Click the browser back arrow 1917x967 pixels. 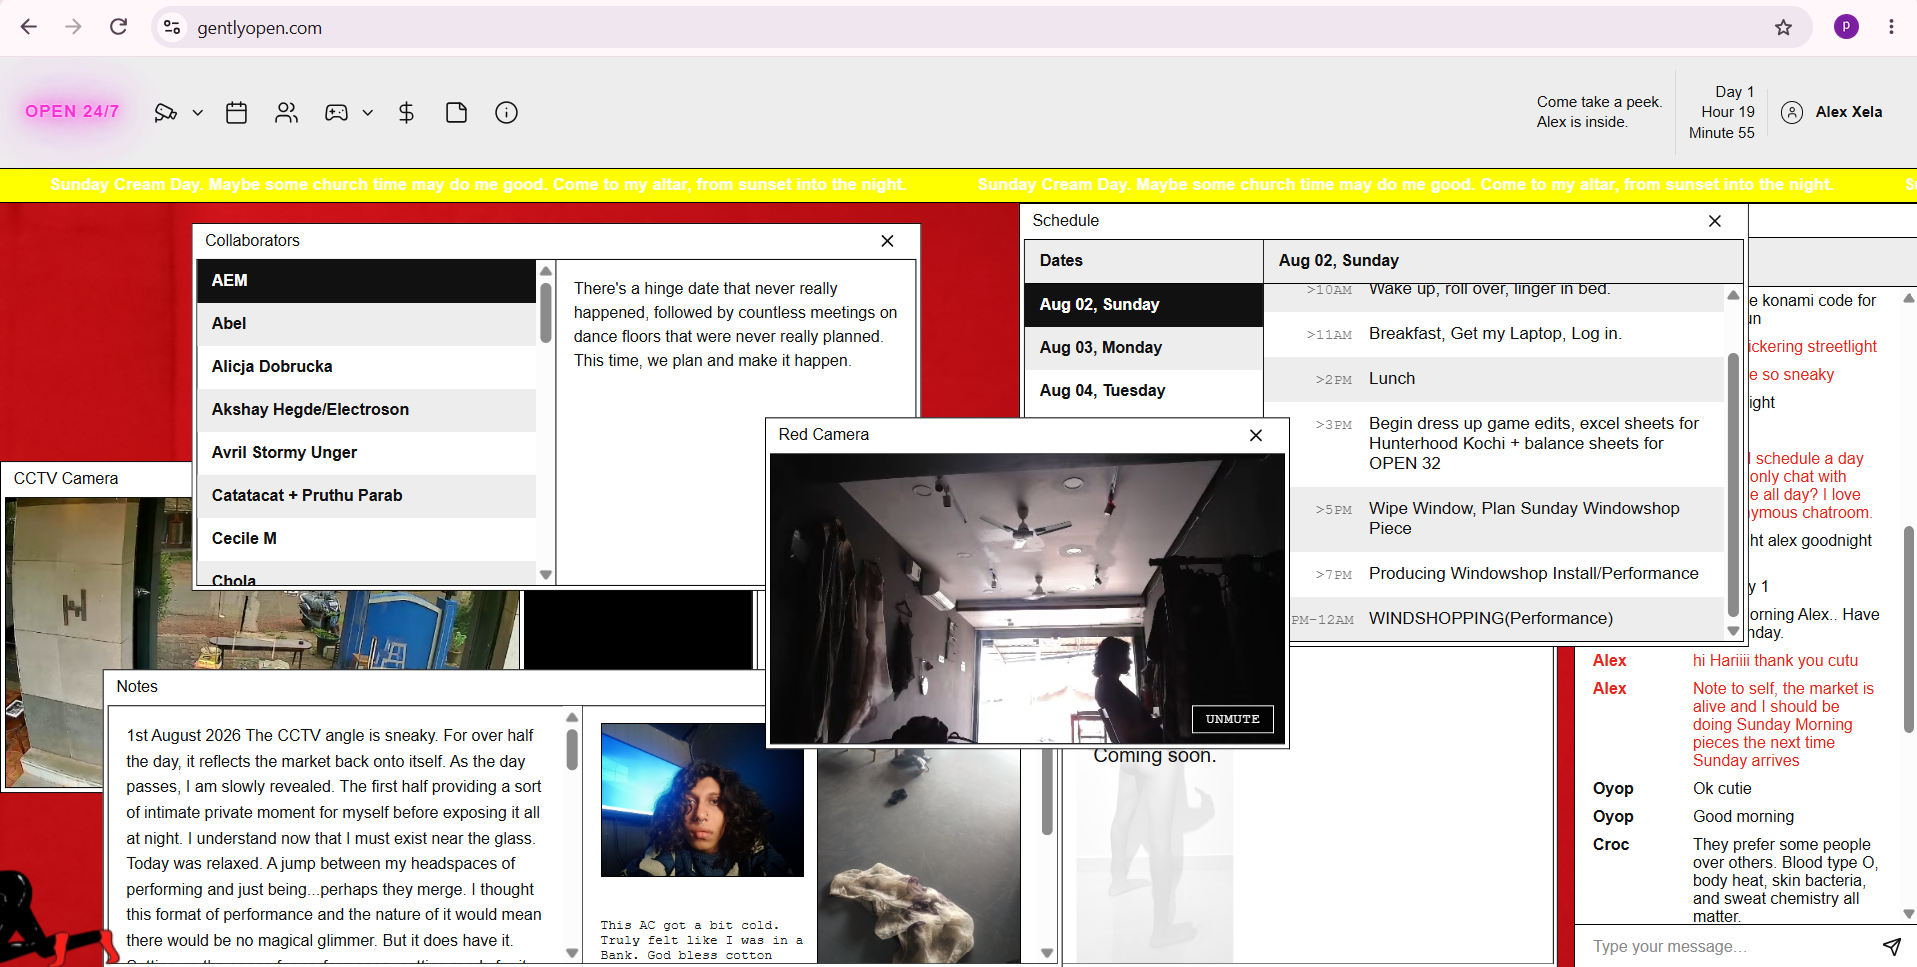(x=29, y=27)
